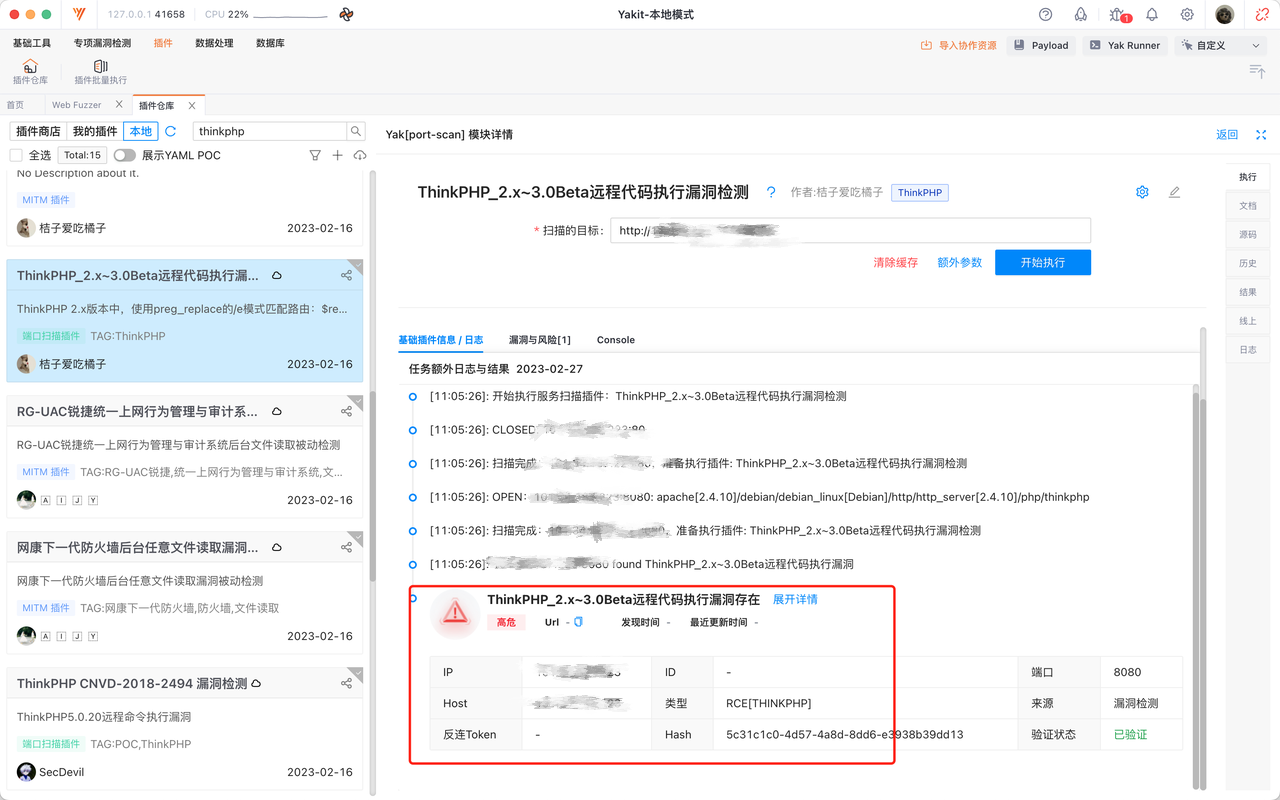Viewport: 1280px width, 800px height.
Task: Open 数据处理 menu
Action: click(214, 43)
